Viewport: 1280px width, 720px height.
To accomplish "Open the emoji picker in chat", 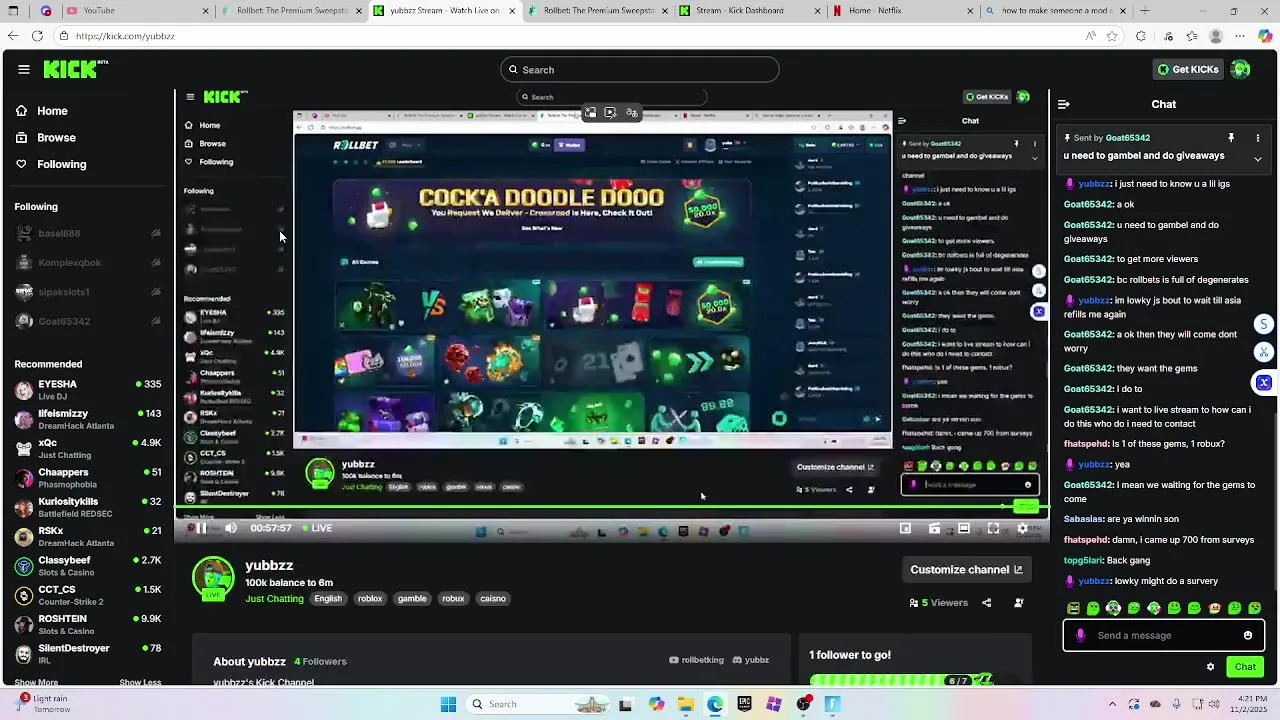I will tap(1248, 635).
